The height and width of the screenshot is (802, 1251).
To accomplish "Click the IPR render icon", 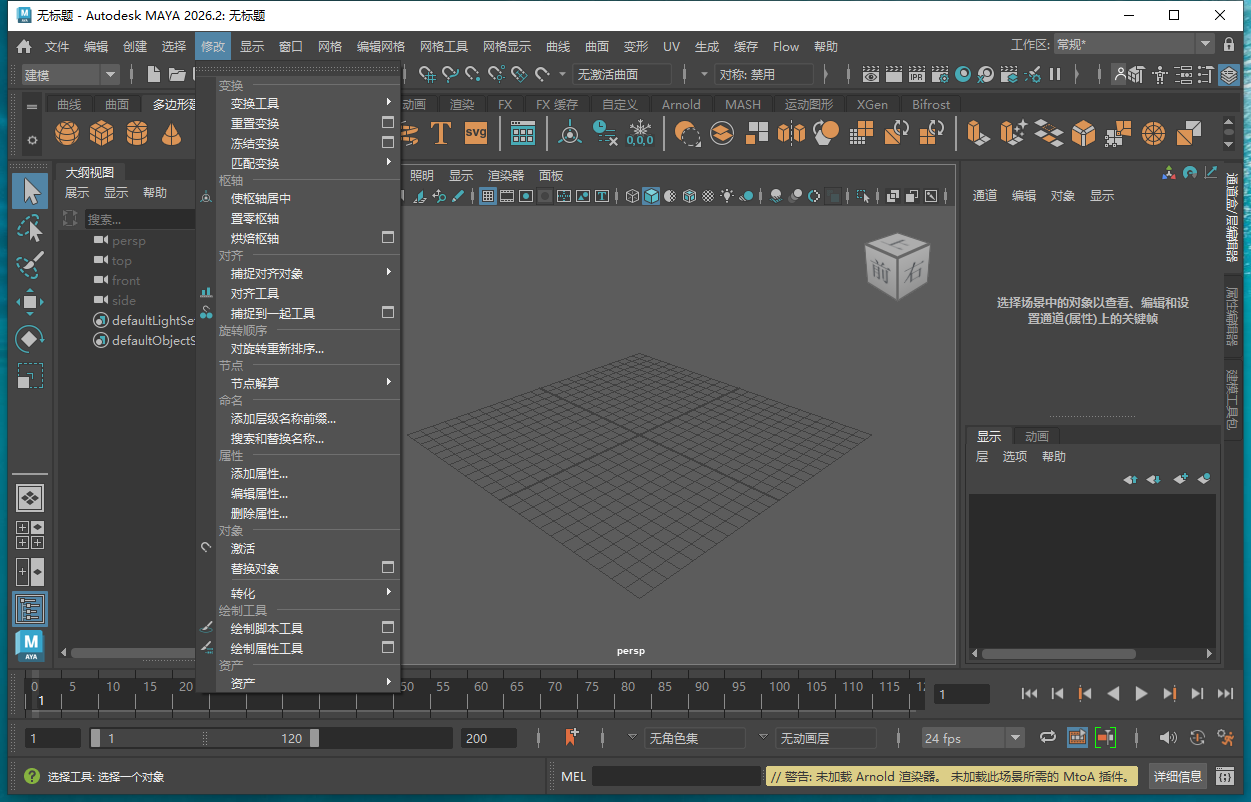I will (917, 74).
